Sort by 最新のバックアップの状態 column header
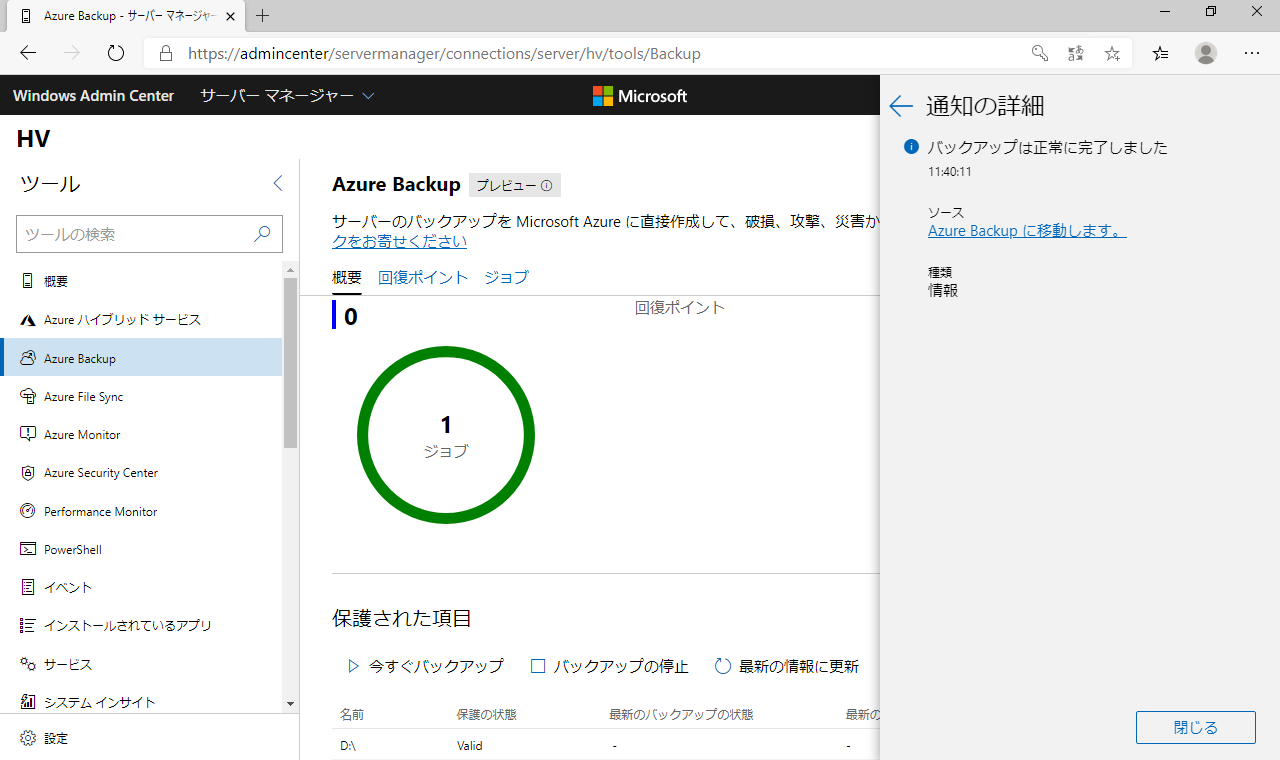The width and height of the screenshot is (1280, 760). 681,715
